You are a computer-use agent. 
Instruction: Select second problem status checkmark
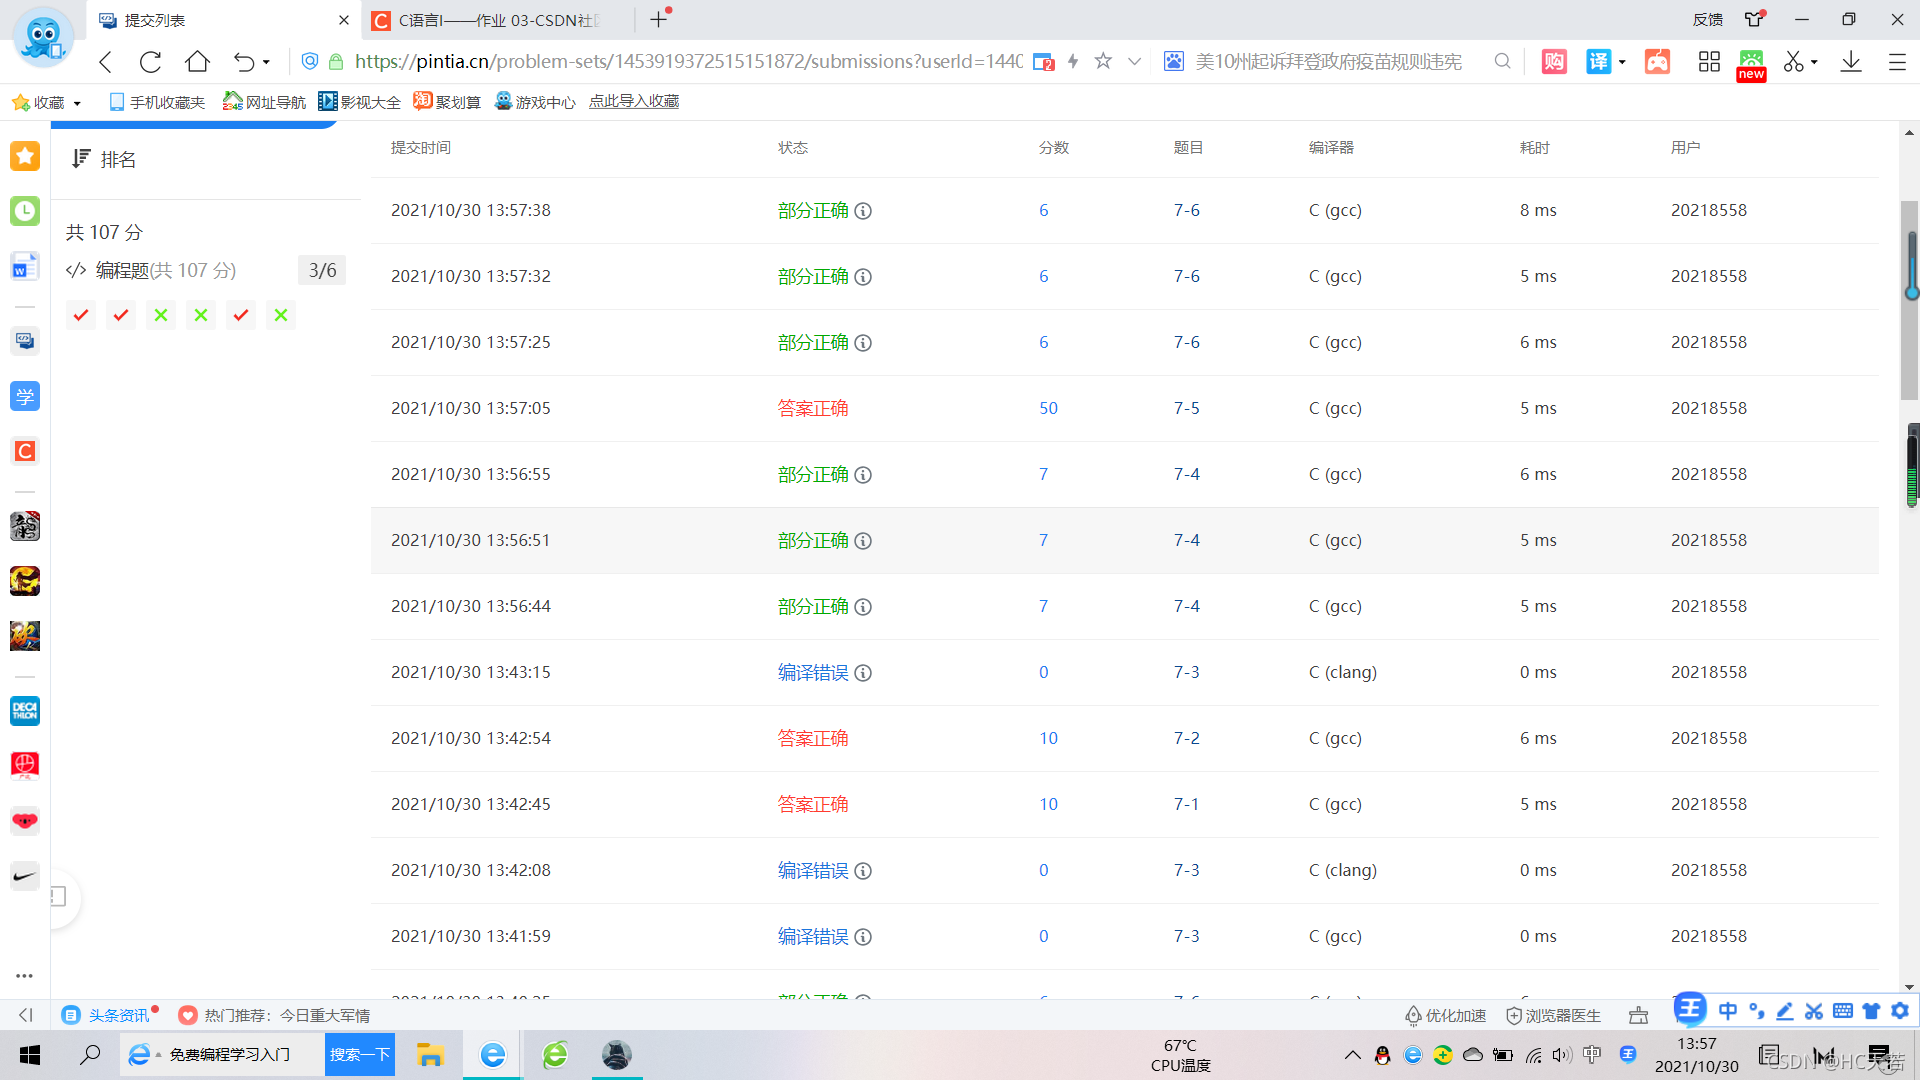tap(121, 315)
